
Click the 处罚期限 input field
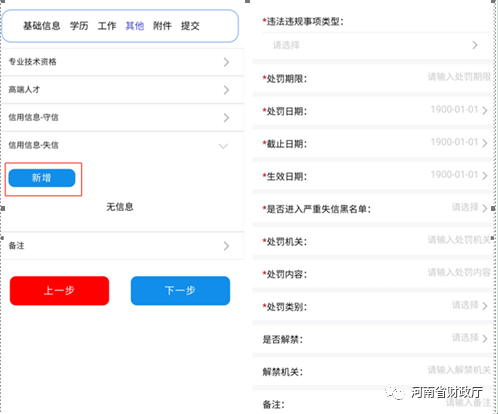coord(459,77)
